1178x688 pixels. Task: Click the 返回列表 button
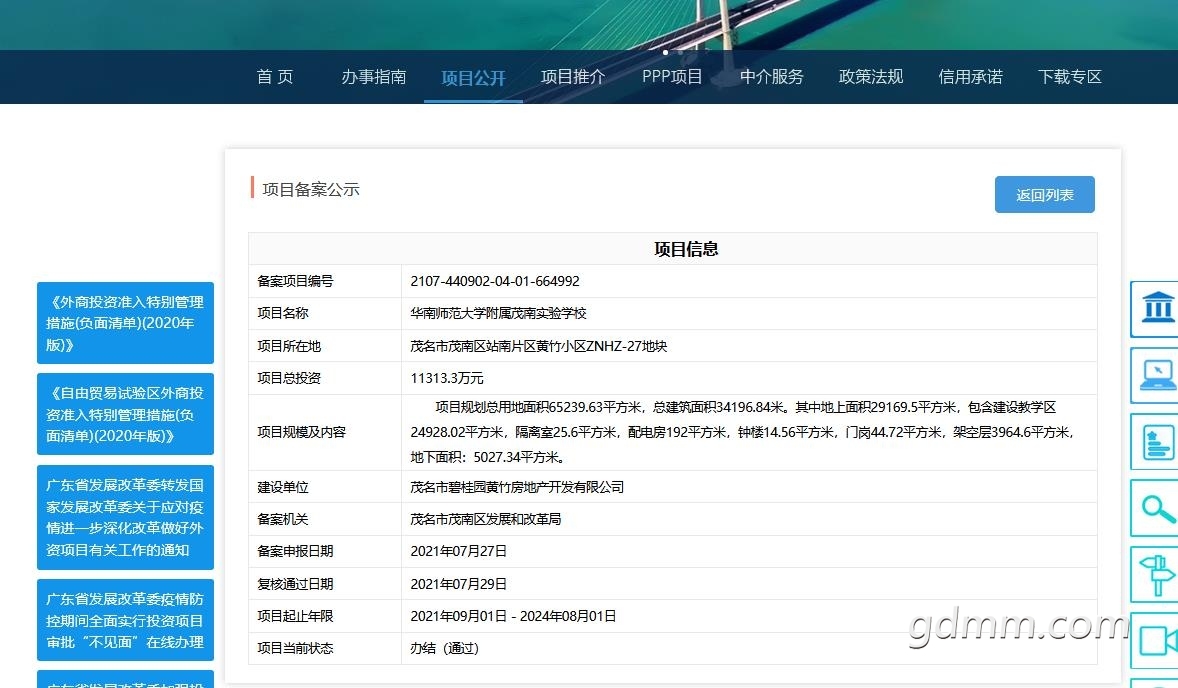(1044, 195)
